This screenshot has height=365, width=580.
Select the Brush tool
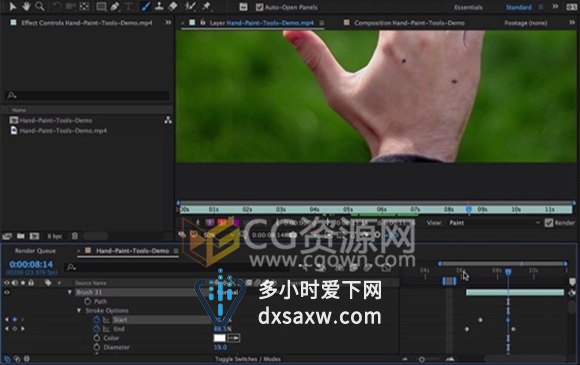coord(145,6)
